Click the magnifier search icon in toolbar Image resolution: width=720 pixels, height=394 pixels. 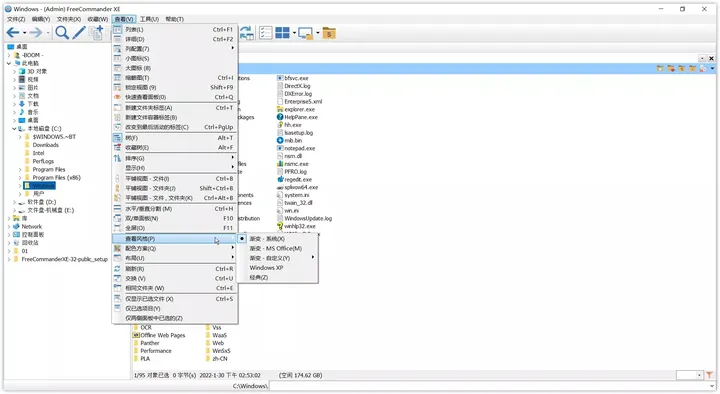(x=62, y=33)
